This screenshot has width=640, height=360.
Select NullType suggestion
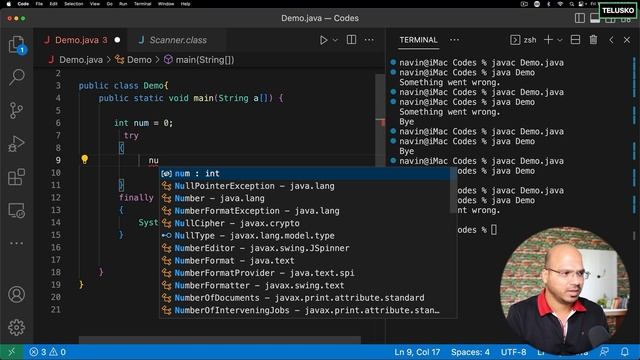(308, 236)
